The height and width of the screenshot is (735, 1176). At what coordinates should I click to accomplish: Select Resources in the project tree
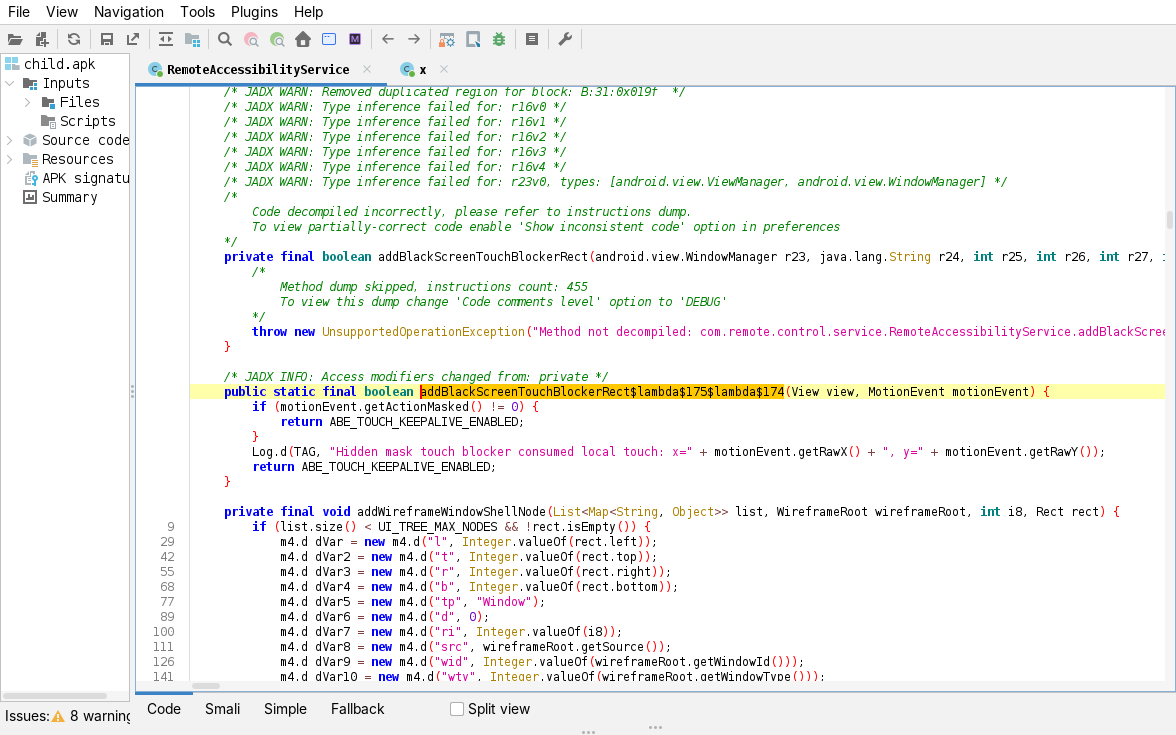pos(77,159)
